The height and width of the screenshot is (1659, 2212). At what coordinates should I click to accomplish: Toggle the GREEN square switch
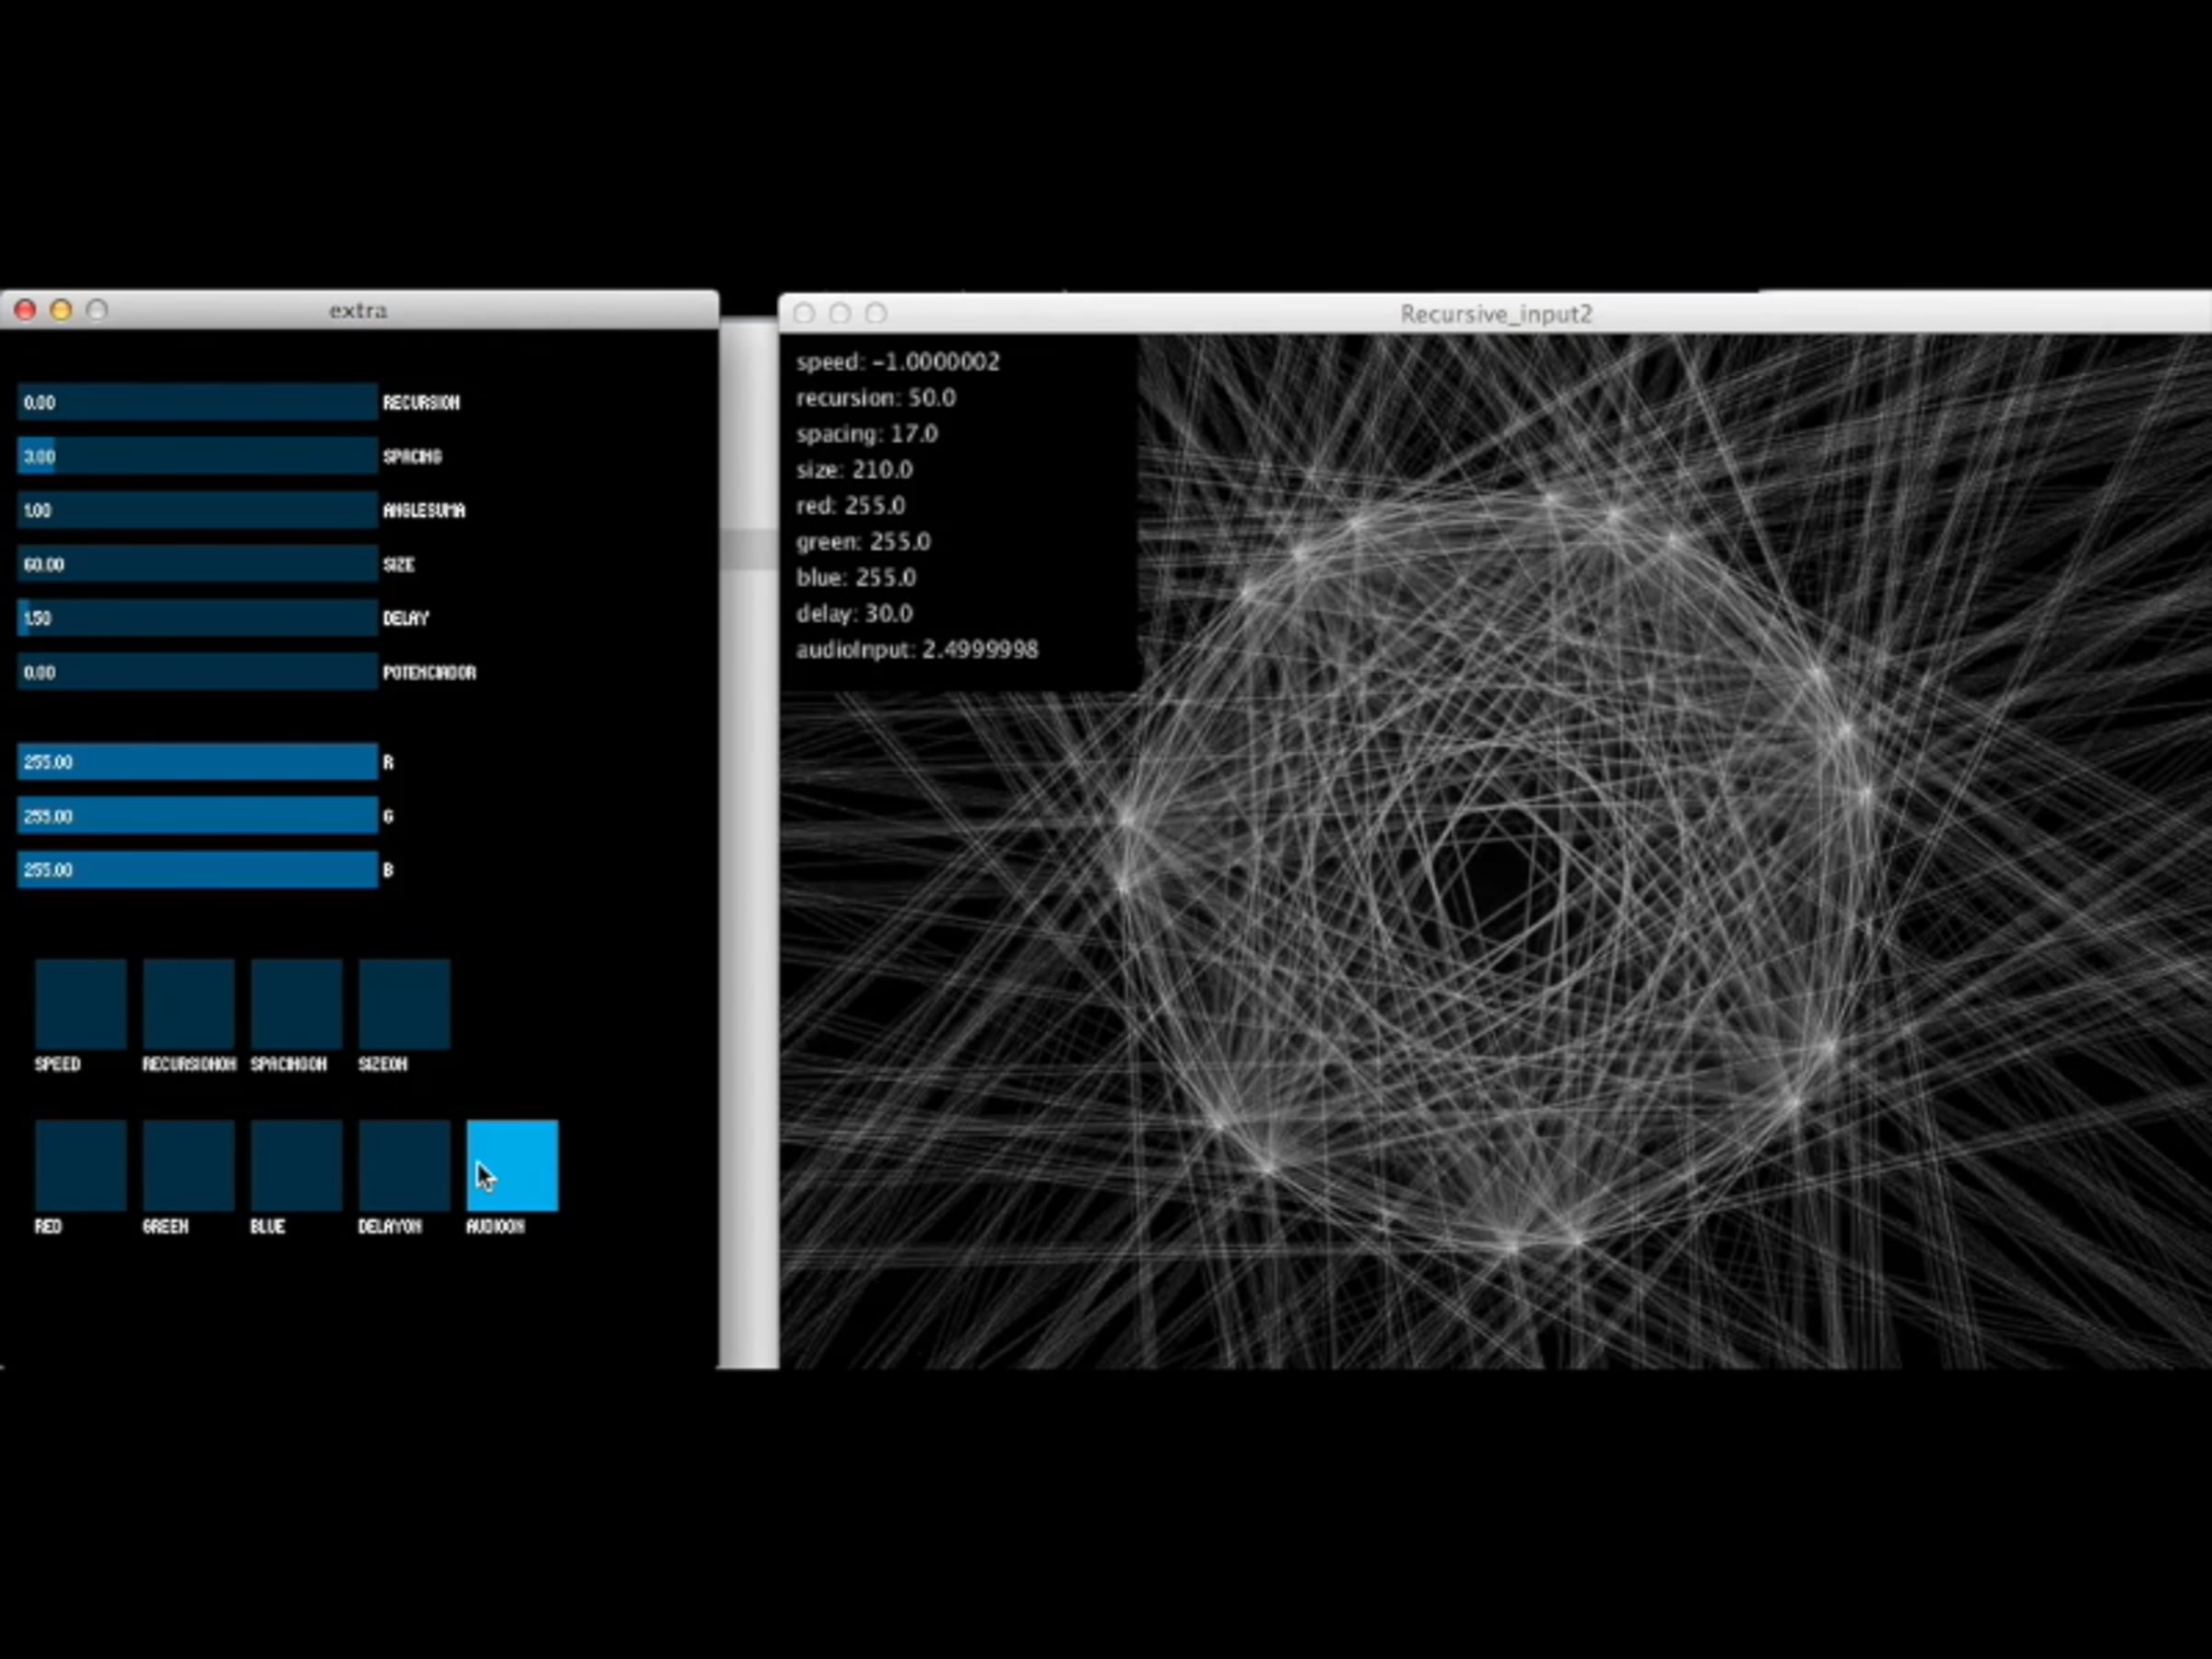[x=189, y=1166]
